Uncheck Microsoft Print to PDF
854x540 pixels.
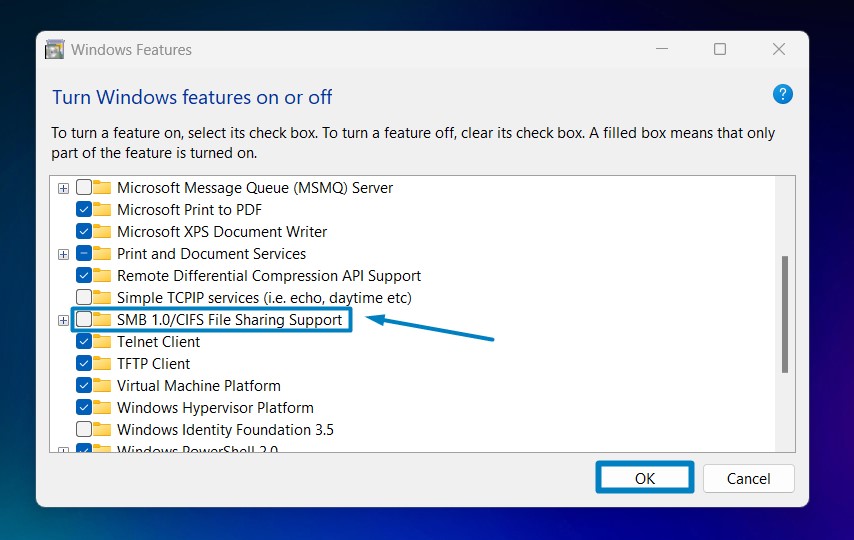click(84, 209)
